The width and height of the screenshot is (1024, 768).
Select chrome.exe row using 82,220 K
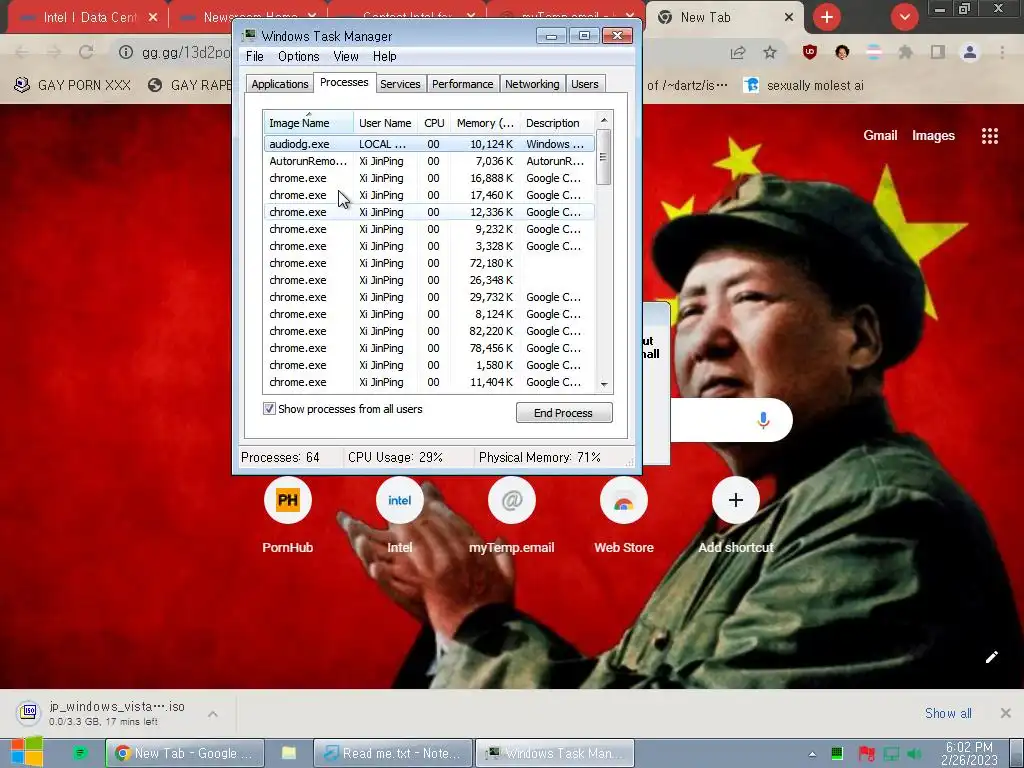[x=429, y=331]
